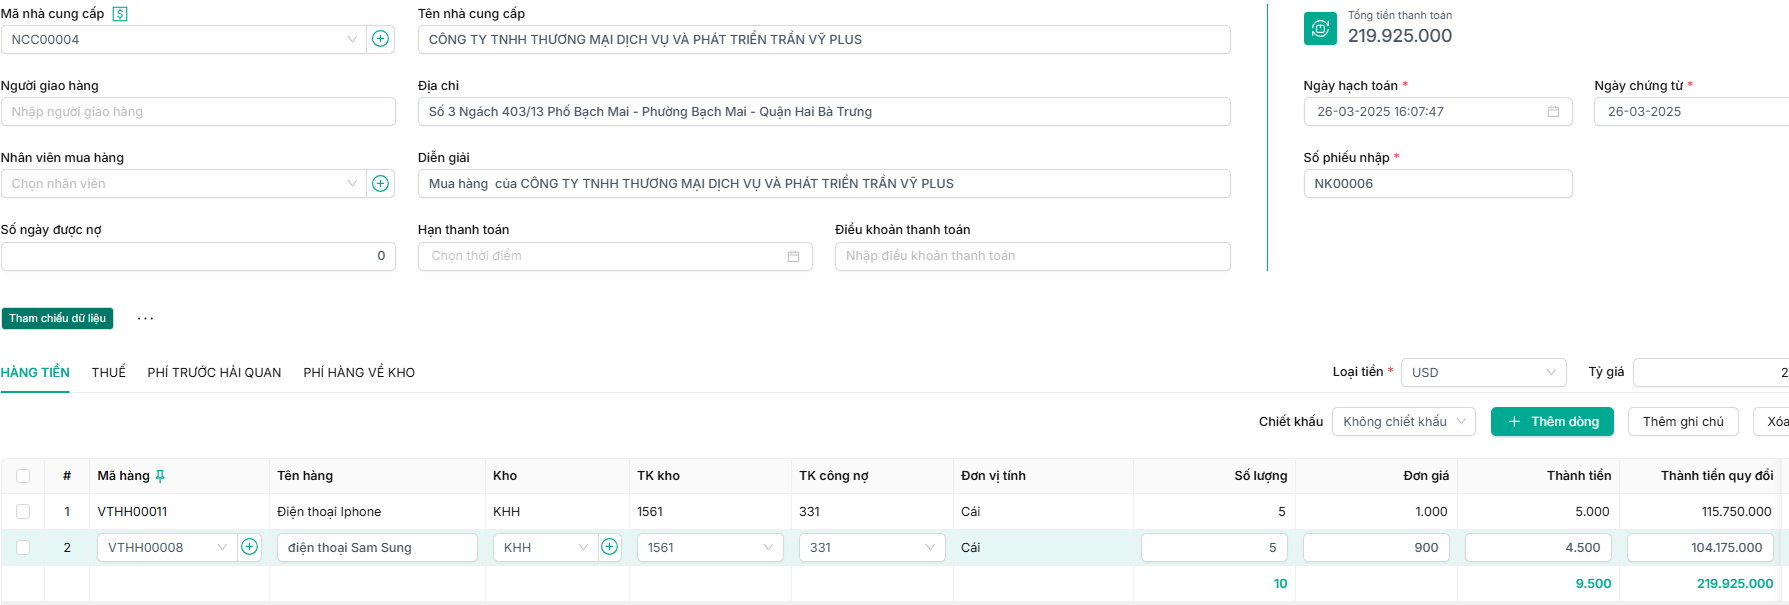Click the add employee plus icon
Screen dimensions: 1789x605
click(x=380, y=183)
